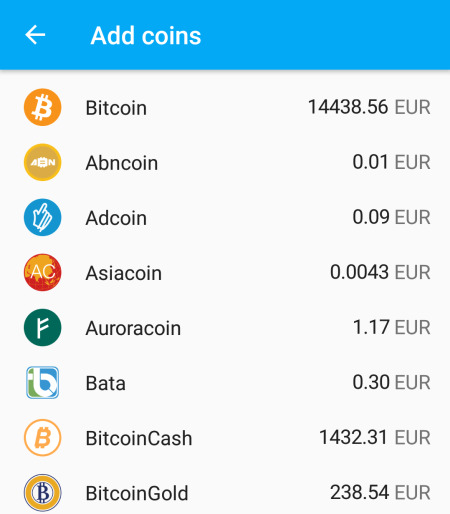This screenshot has width=450, height=514.
Task: Select BitcoinGold label
Action: coord(137,493)
